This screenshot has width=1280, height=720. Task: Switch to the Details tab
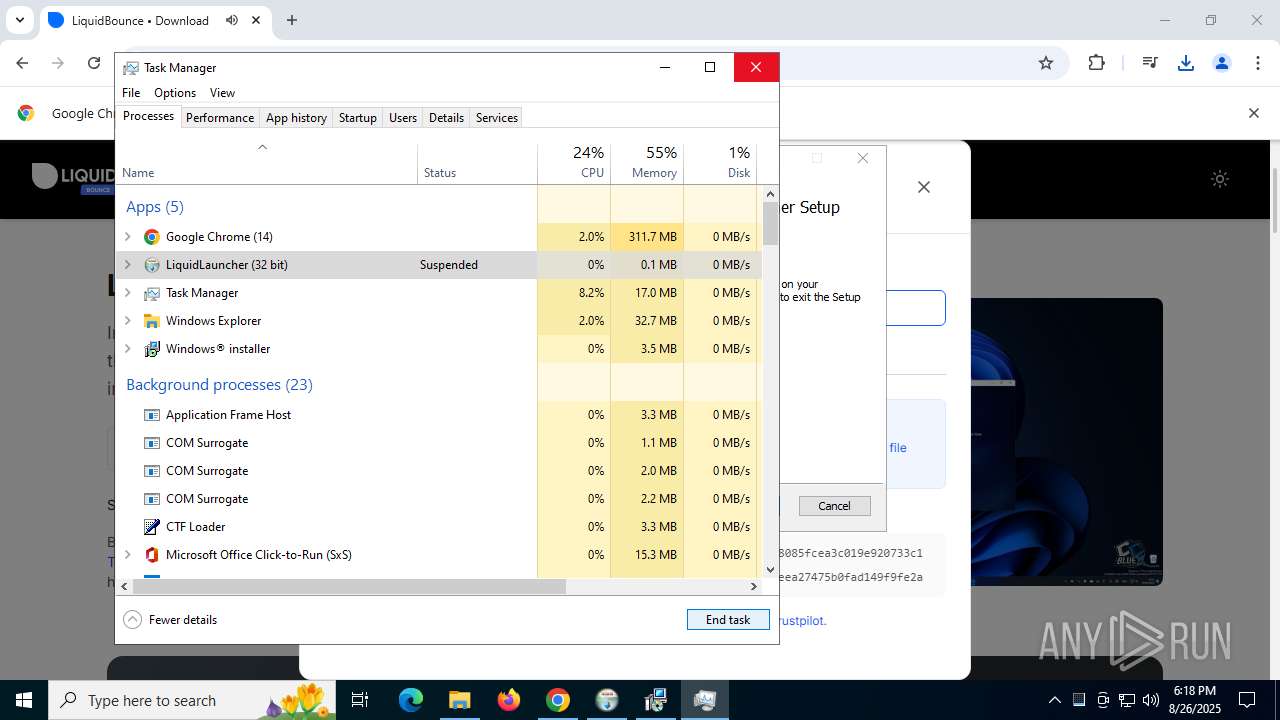(x=446, y=118)
